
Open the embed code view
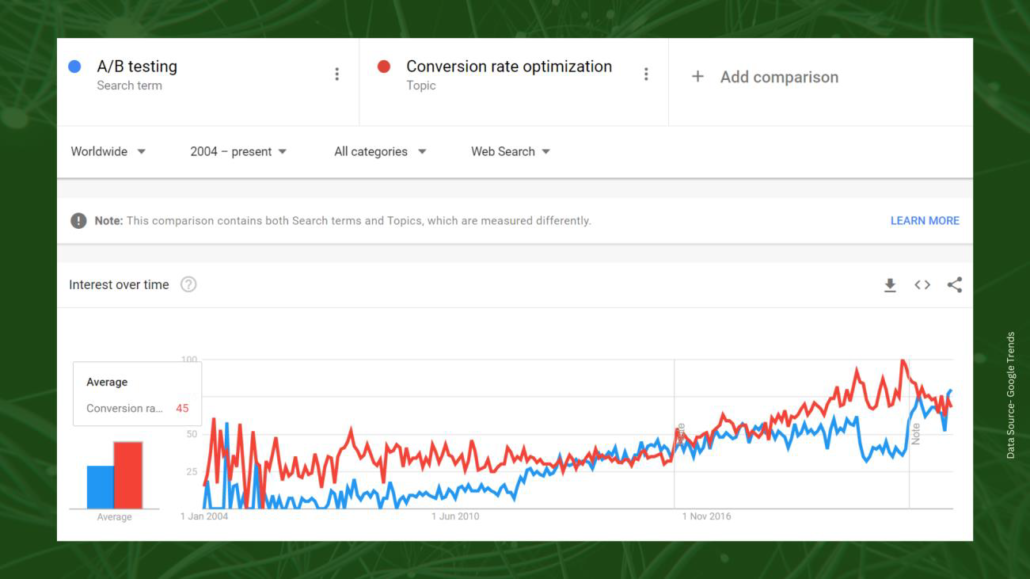click(x=922, y=285)
